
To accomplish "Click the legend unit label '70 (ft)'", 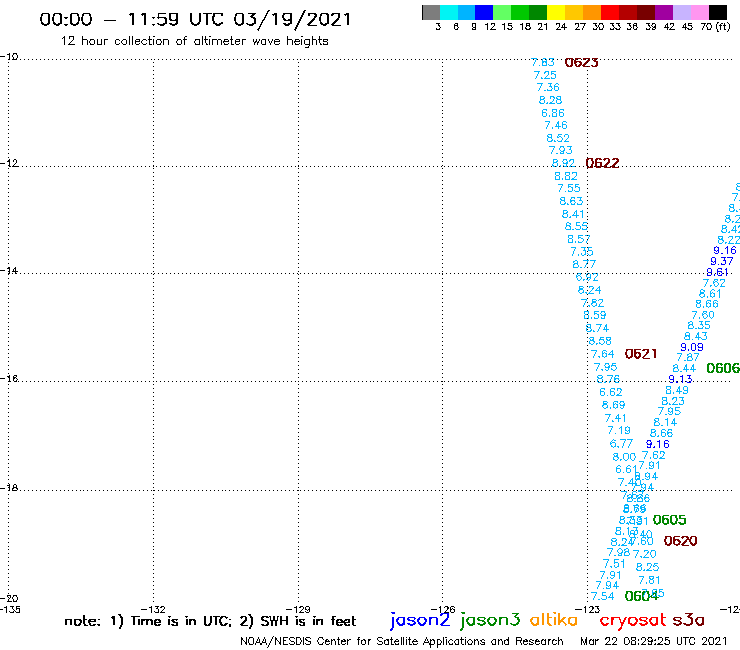I will click(715, 27).
